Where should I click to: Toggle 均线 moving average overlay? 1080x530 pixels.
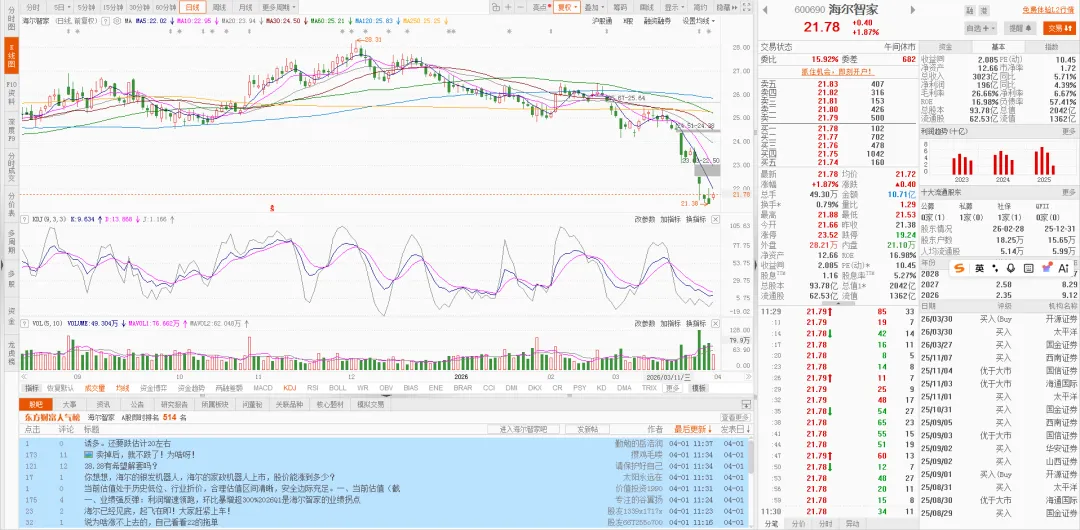[123, 388]
